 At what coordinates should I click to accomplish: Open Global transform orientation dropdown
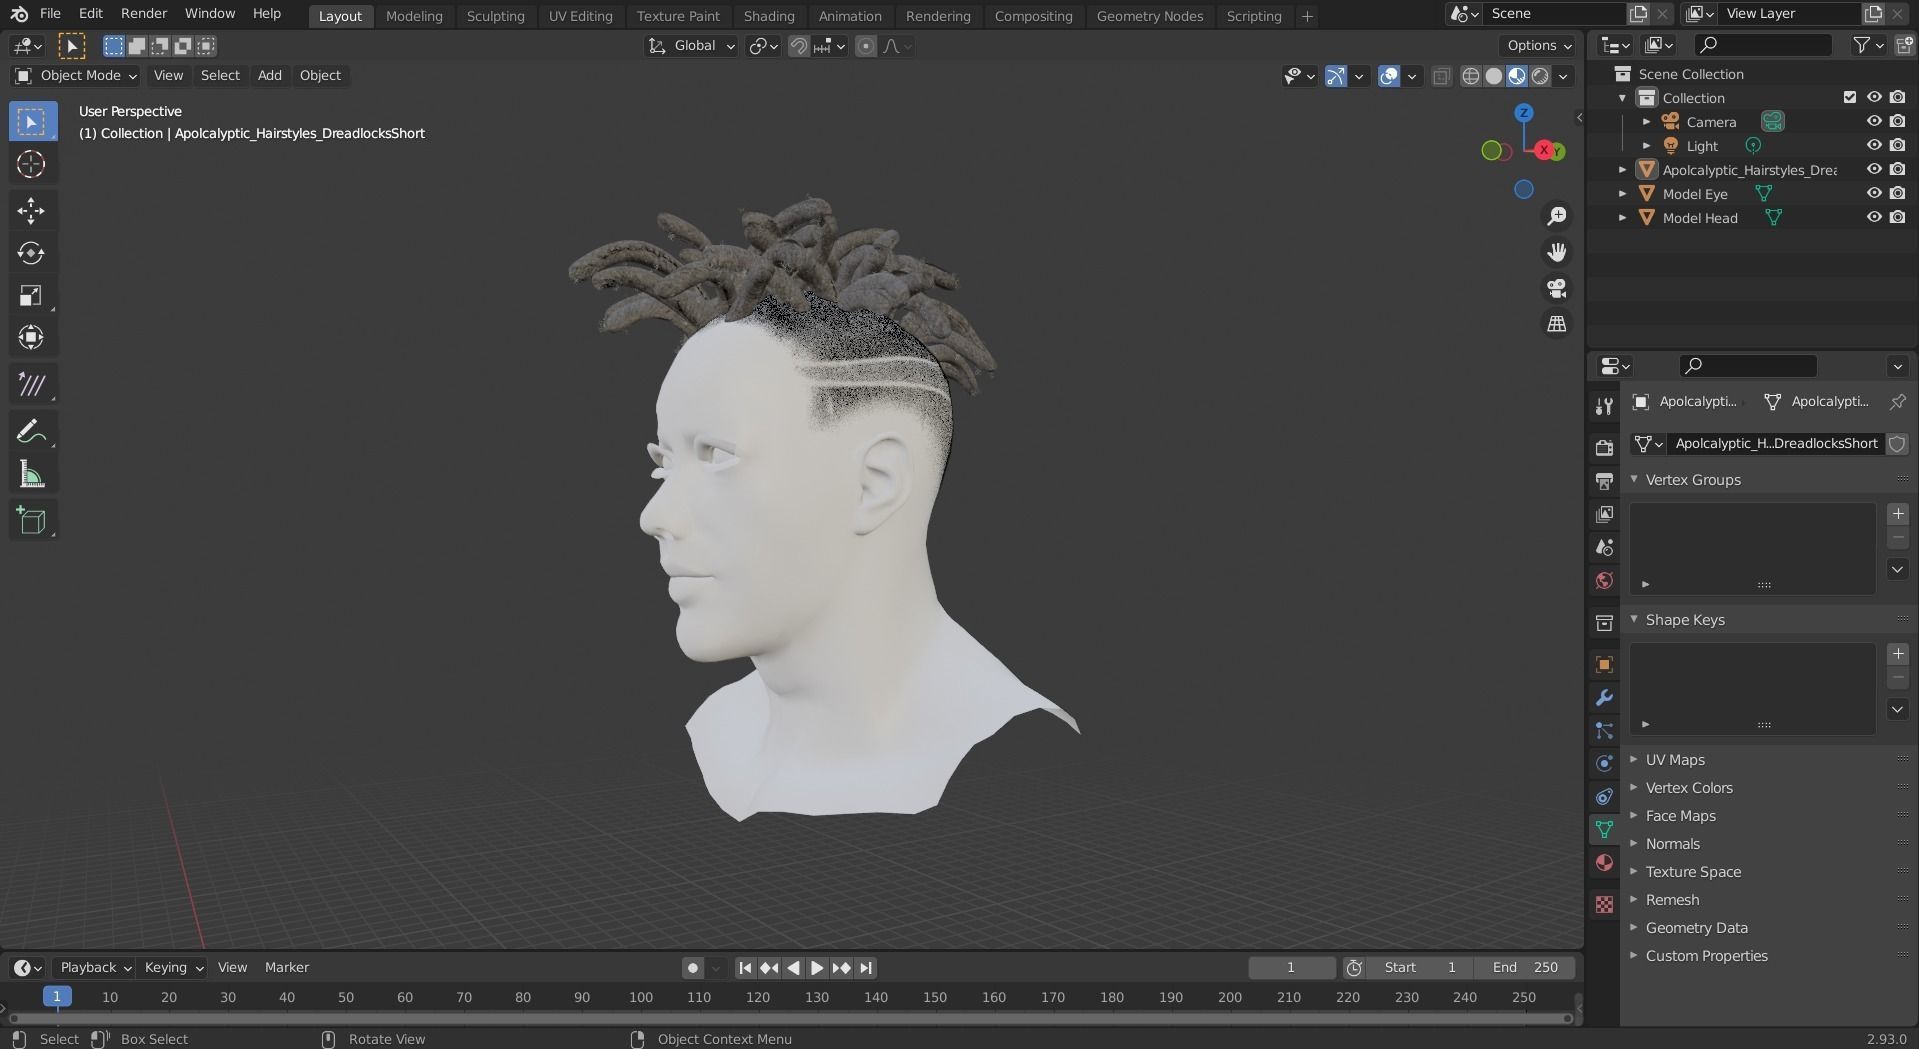(692, 46)
